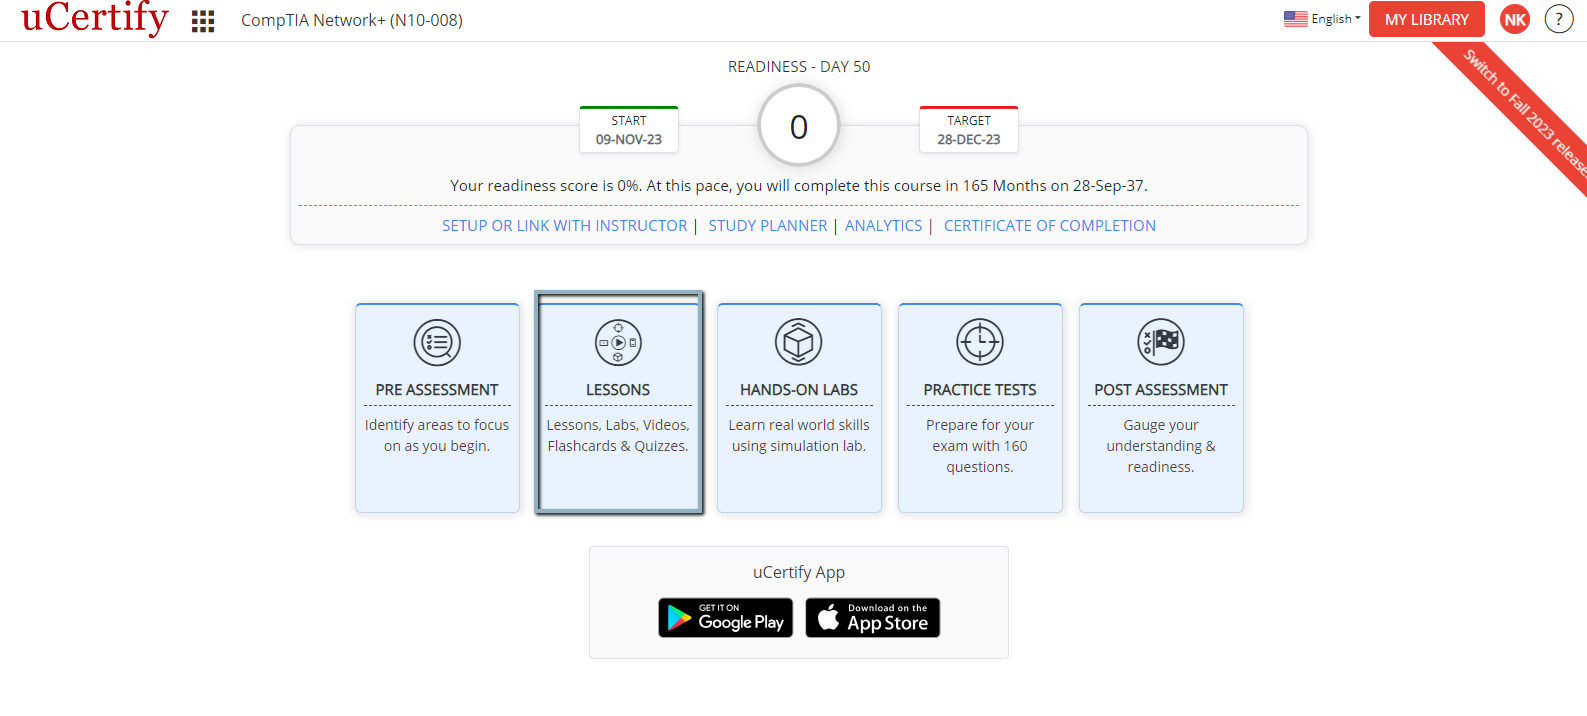Click 'Prepare for your exam with 160 questions' text

980,446
